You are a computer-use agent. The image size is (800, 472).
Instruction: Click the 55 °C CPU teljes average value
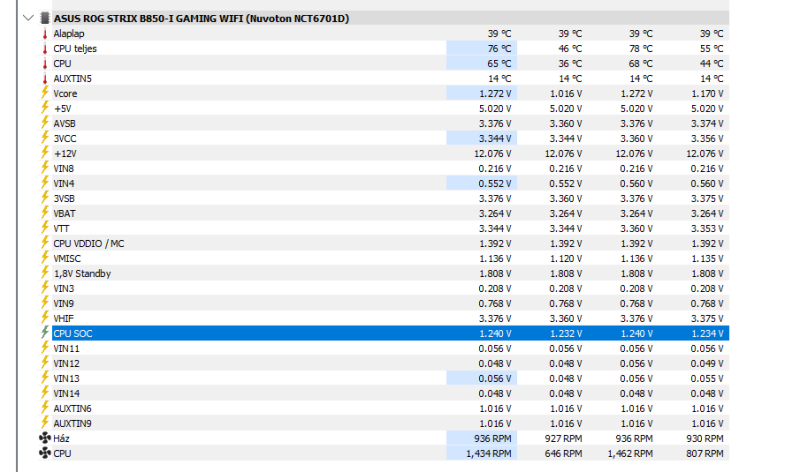(x=711, y=48)
